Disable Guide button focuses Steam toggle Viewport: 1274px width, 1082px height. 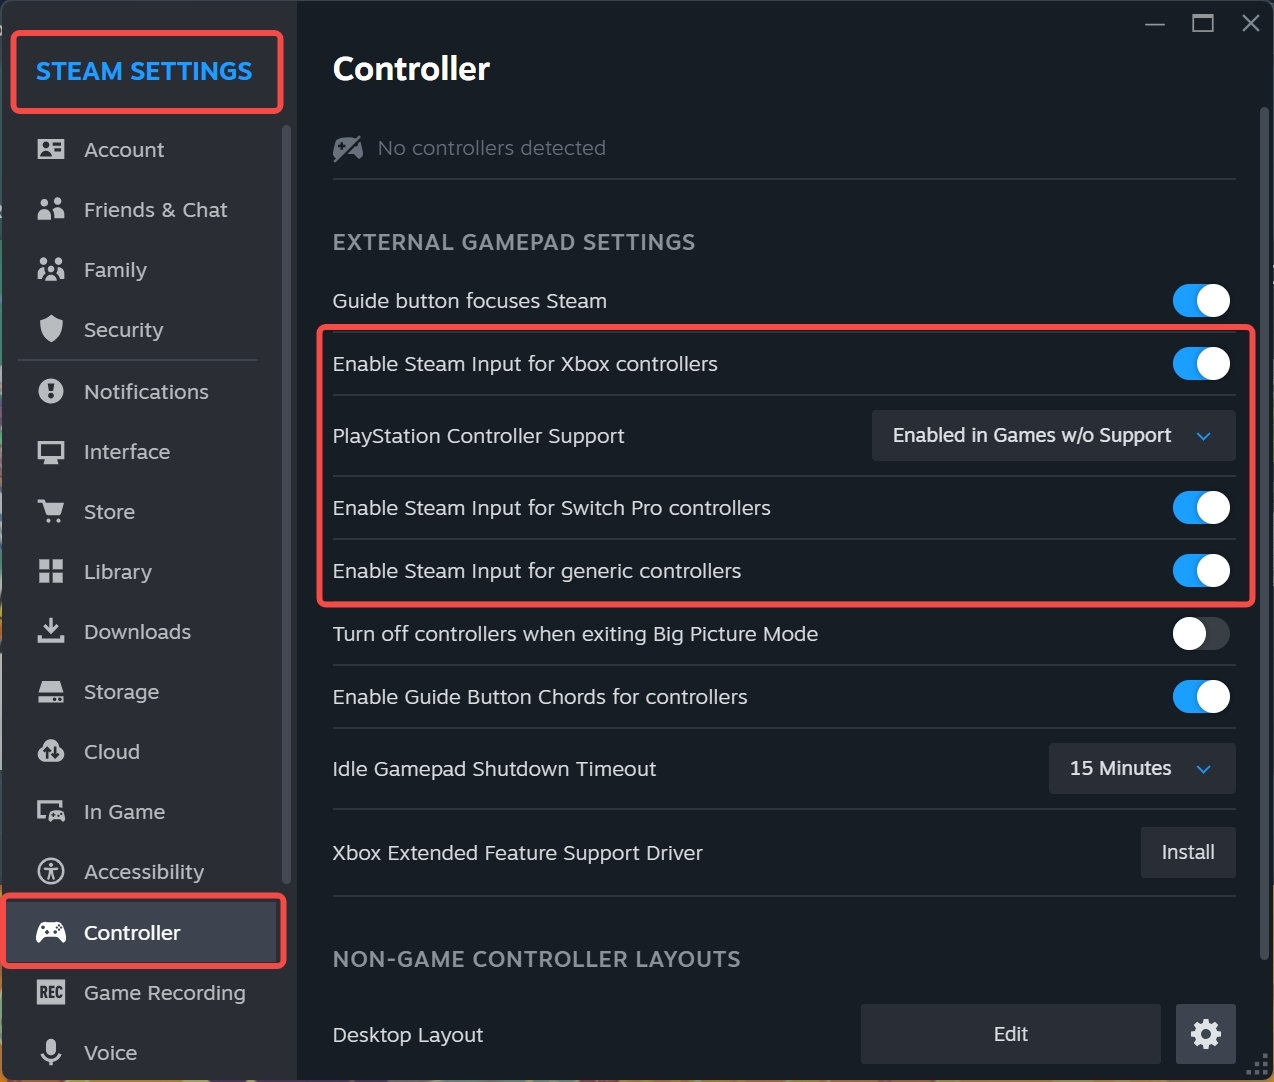pos(1200,301)
